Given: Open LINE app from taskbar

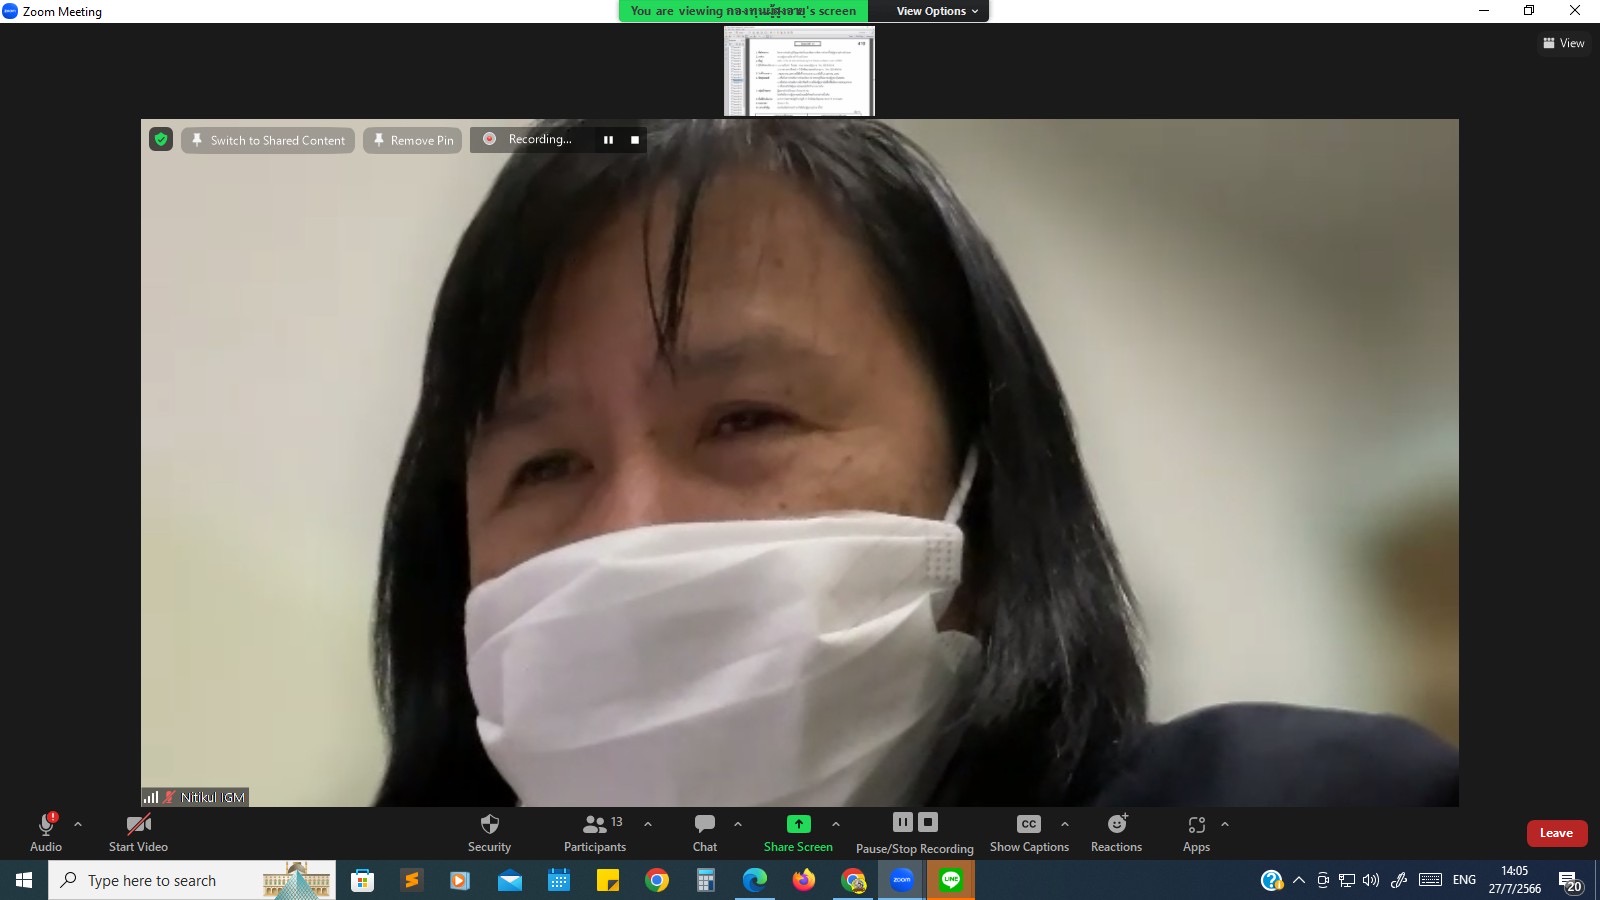Looking at the screenshot, I should point(950,880).
